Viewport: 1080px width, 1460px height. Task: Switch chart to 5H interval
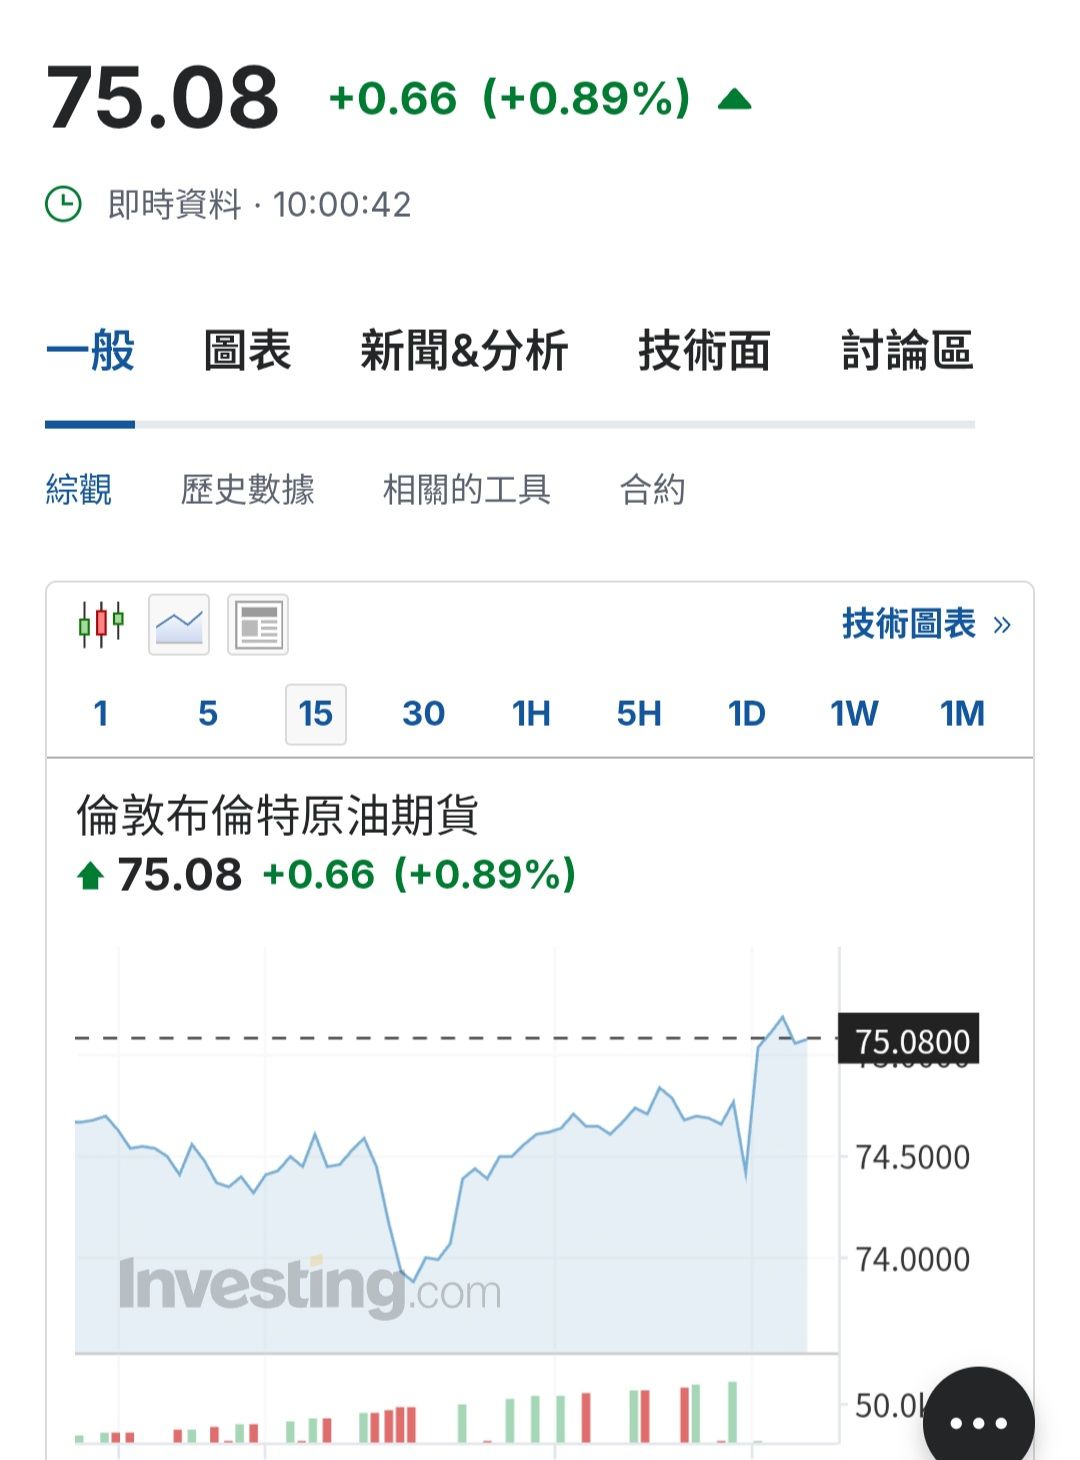pos(638,714)
